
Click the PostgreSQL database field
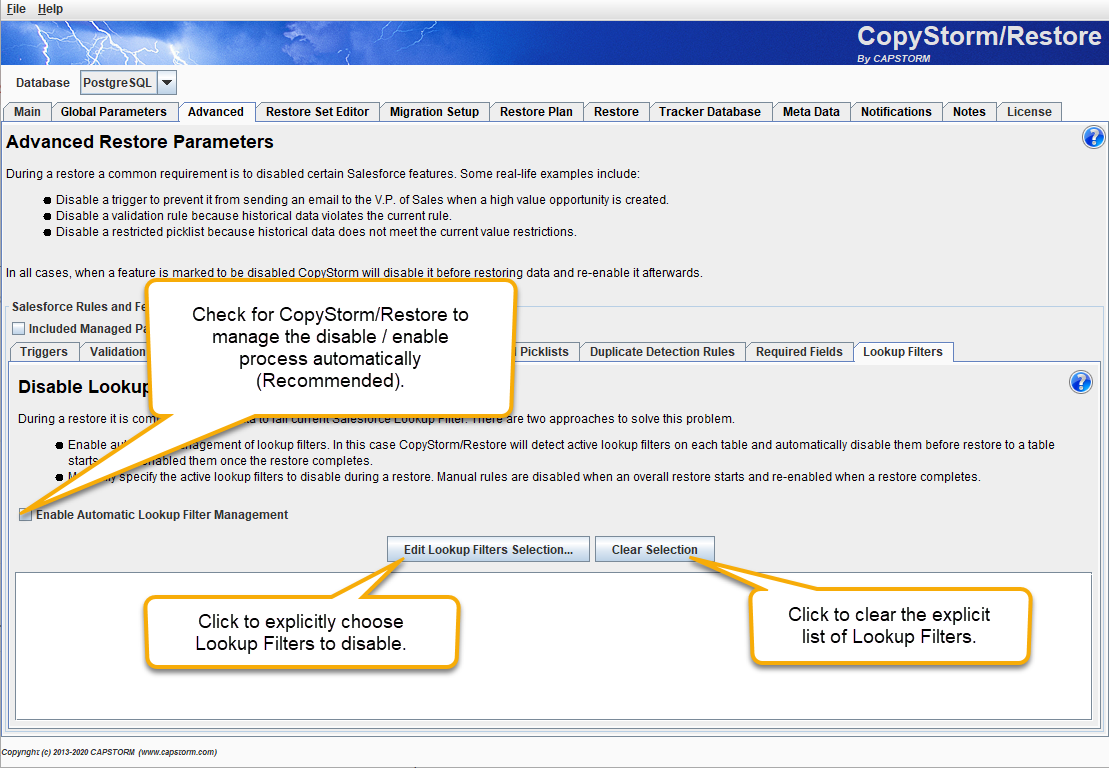coord(119,83)
